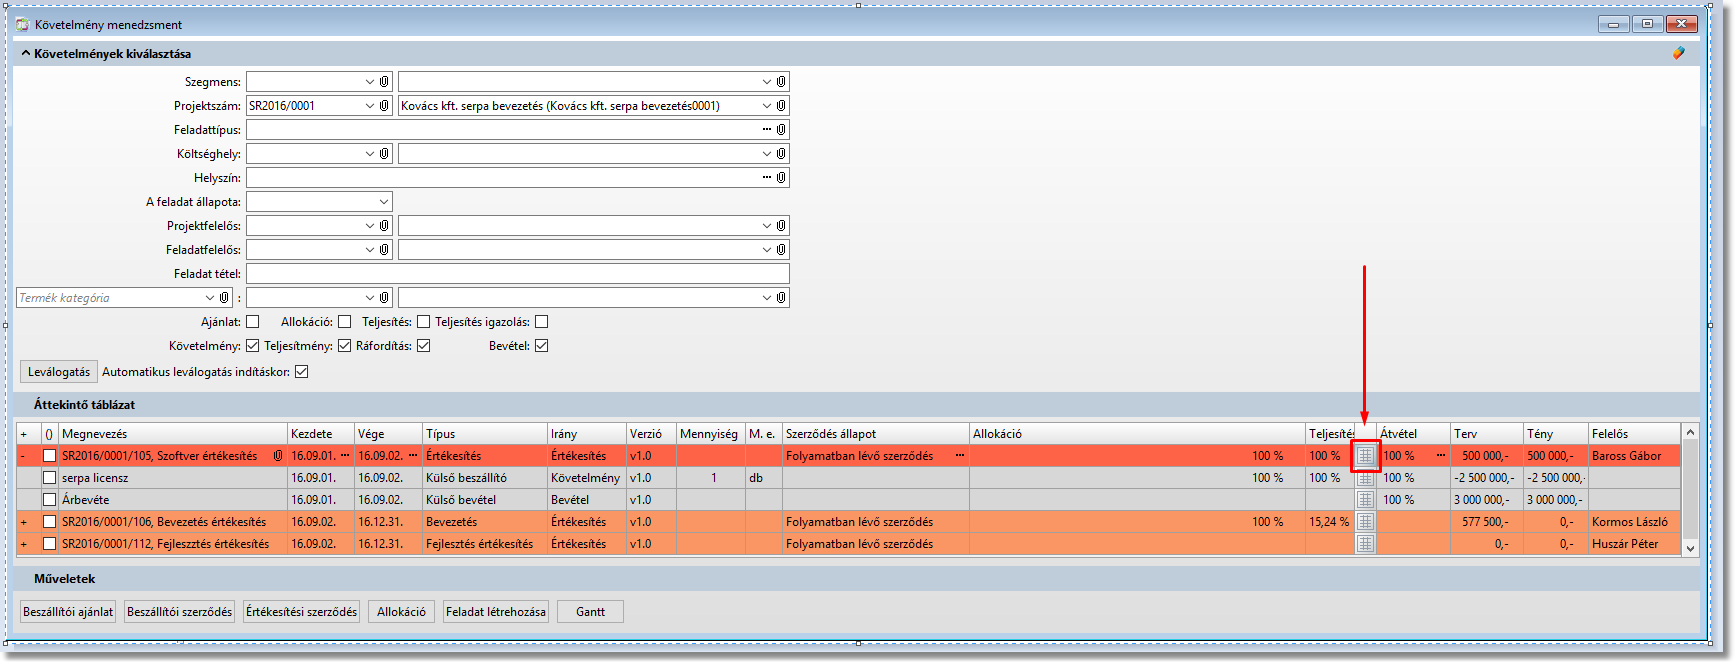Uncheck the Teljesítmény checkbox
Viewport: 1735px width, 664px height.
click(x=345, y=346)
